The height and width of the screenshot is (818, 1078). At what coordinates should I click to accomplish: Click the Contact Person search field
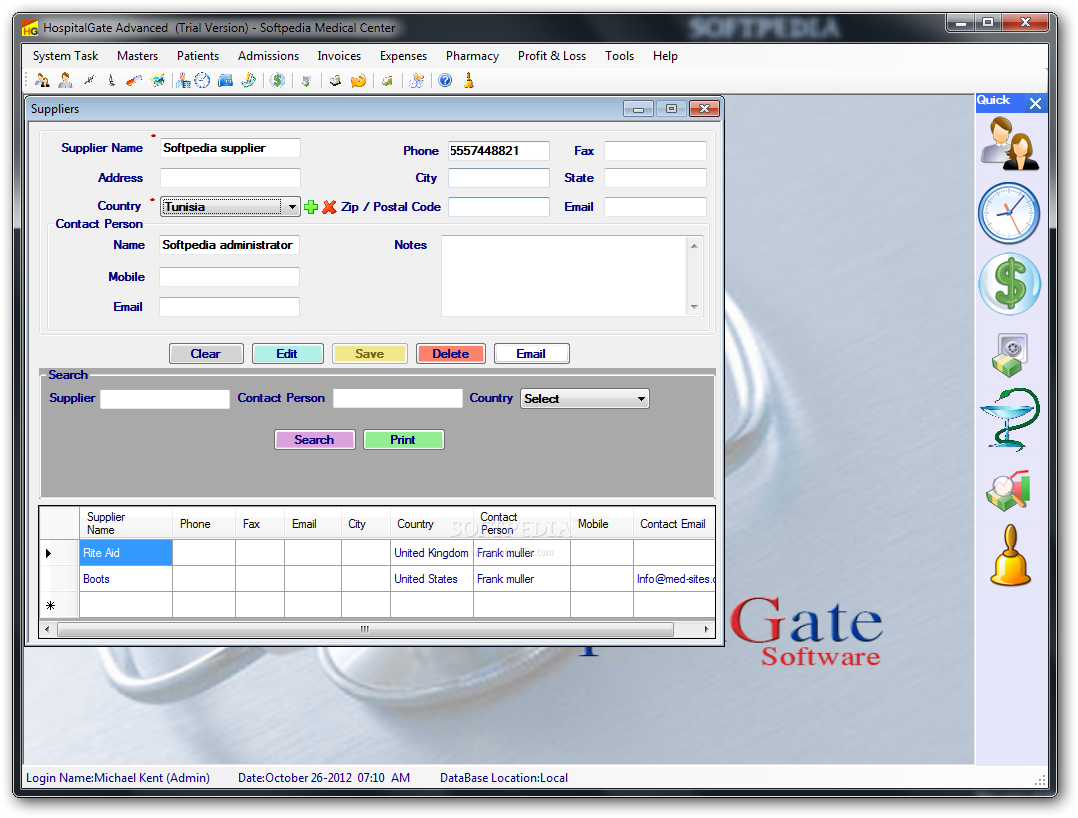coord(397,399)
